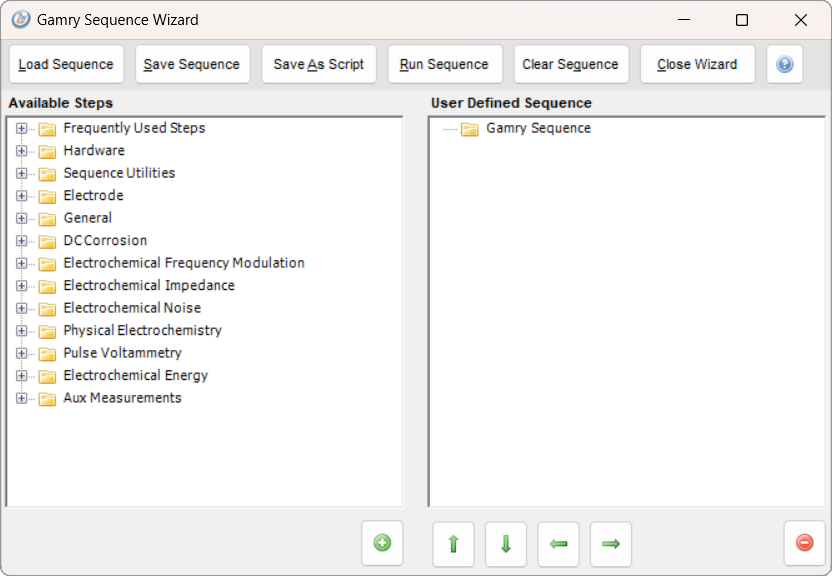This screenshot has height=576, width=832.
Task: Select the DC Corrosion label
Action: 105,241
